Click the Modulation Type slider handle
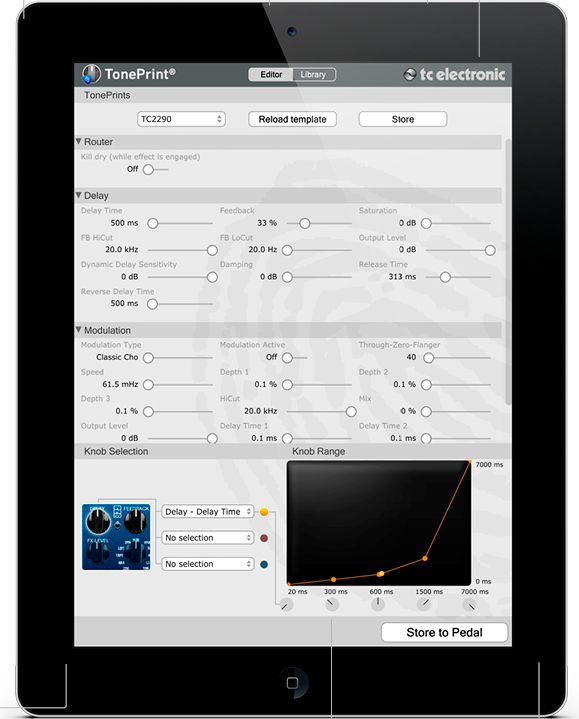The height and width of the screenshot is (719, 579). point(148,358)
